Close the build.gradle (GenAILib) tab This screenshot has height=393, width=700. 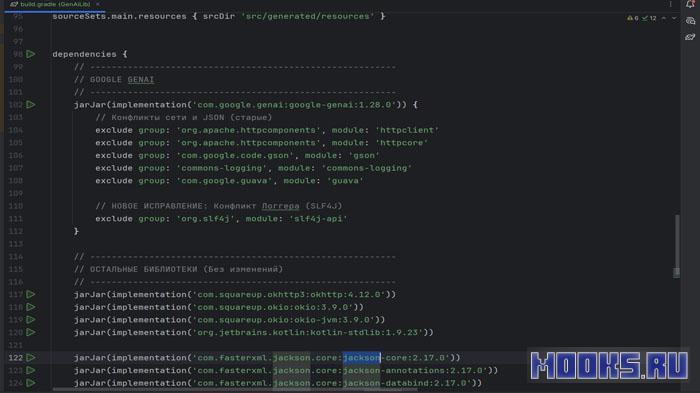click(98, 4)
